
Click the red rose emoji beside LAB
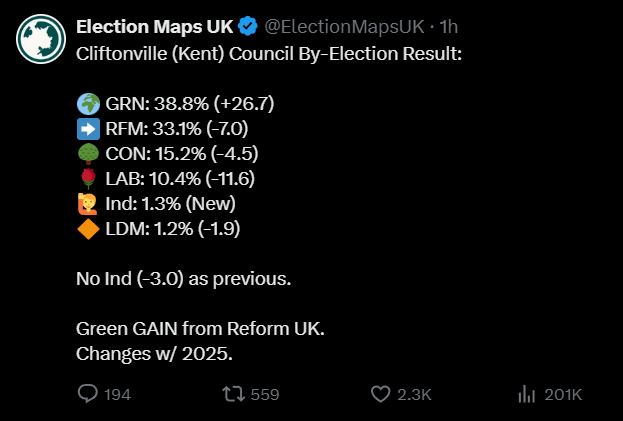tap(86, 178)
